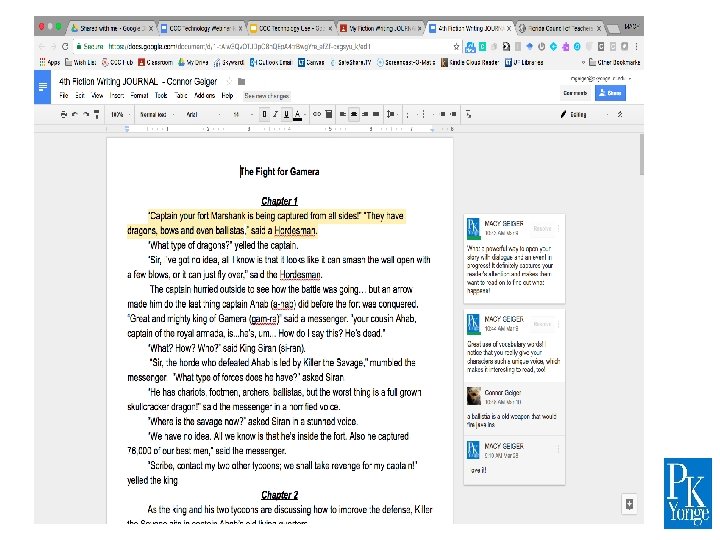The image size is (720, 540).
Task: Switch to Shared with me Google Drive tab
Action: tap(110, 28)
